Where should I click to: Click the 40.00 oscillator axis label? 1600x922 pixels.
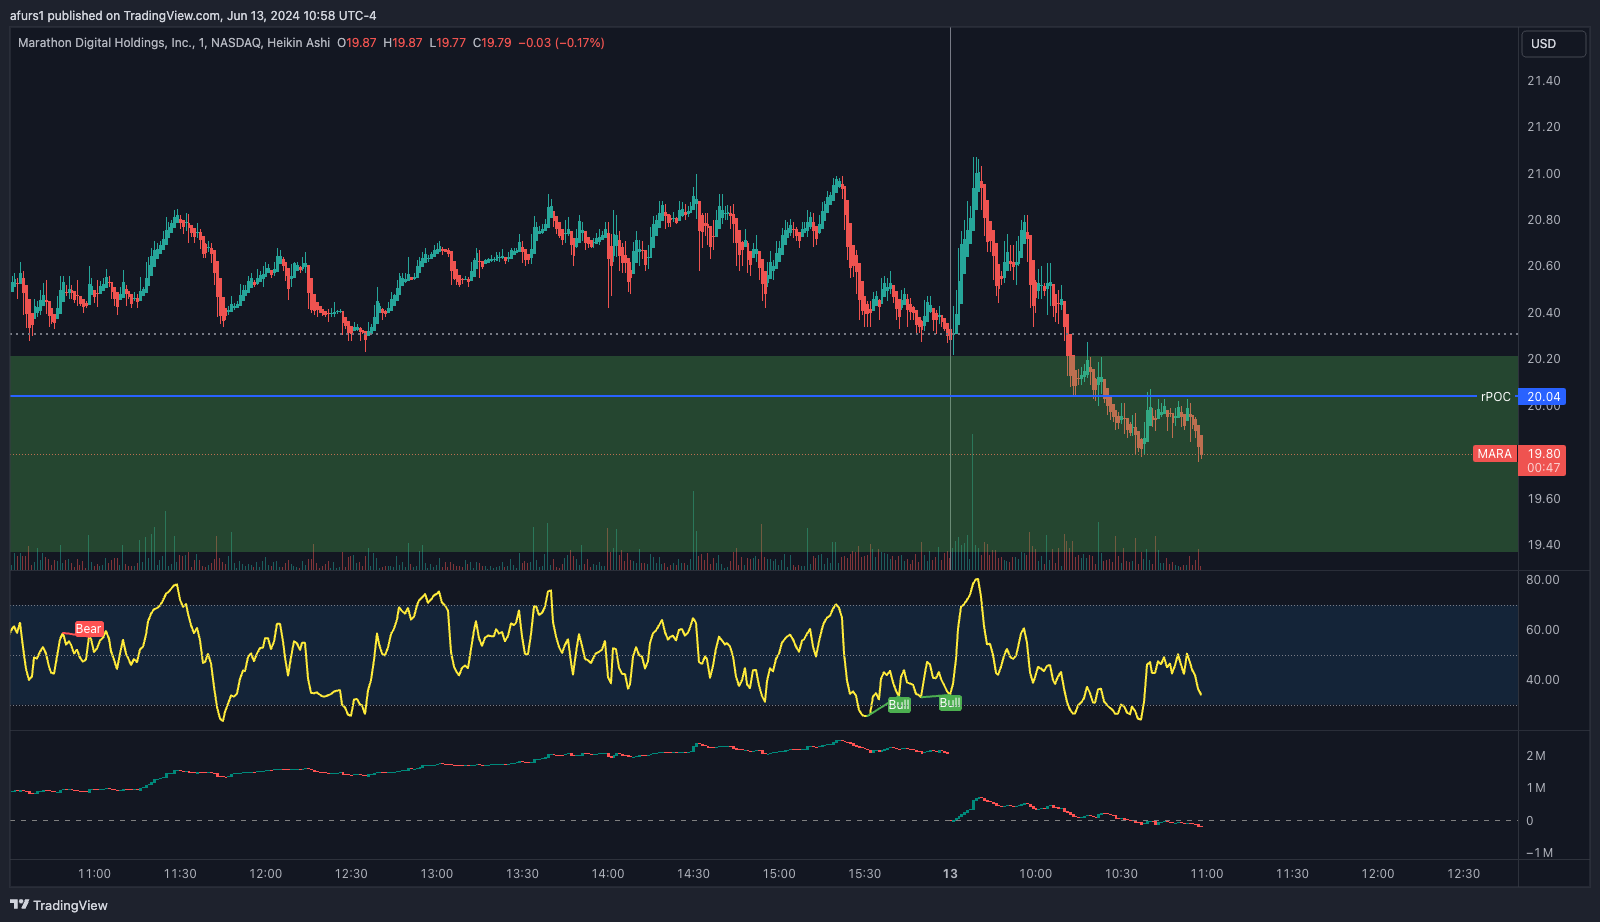(x=1542, y=680)
